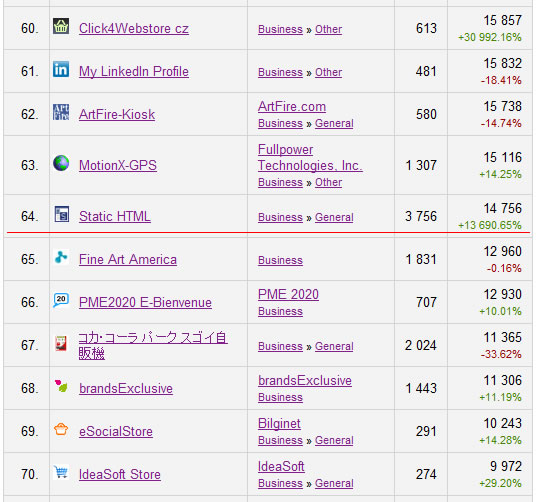Image resolution: width=536 pixels, height=502 pixels.
Task: Click the Business category in Click4Webstore row
Action: [280, 29]
